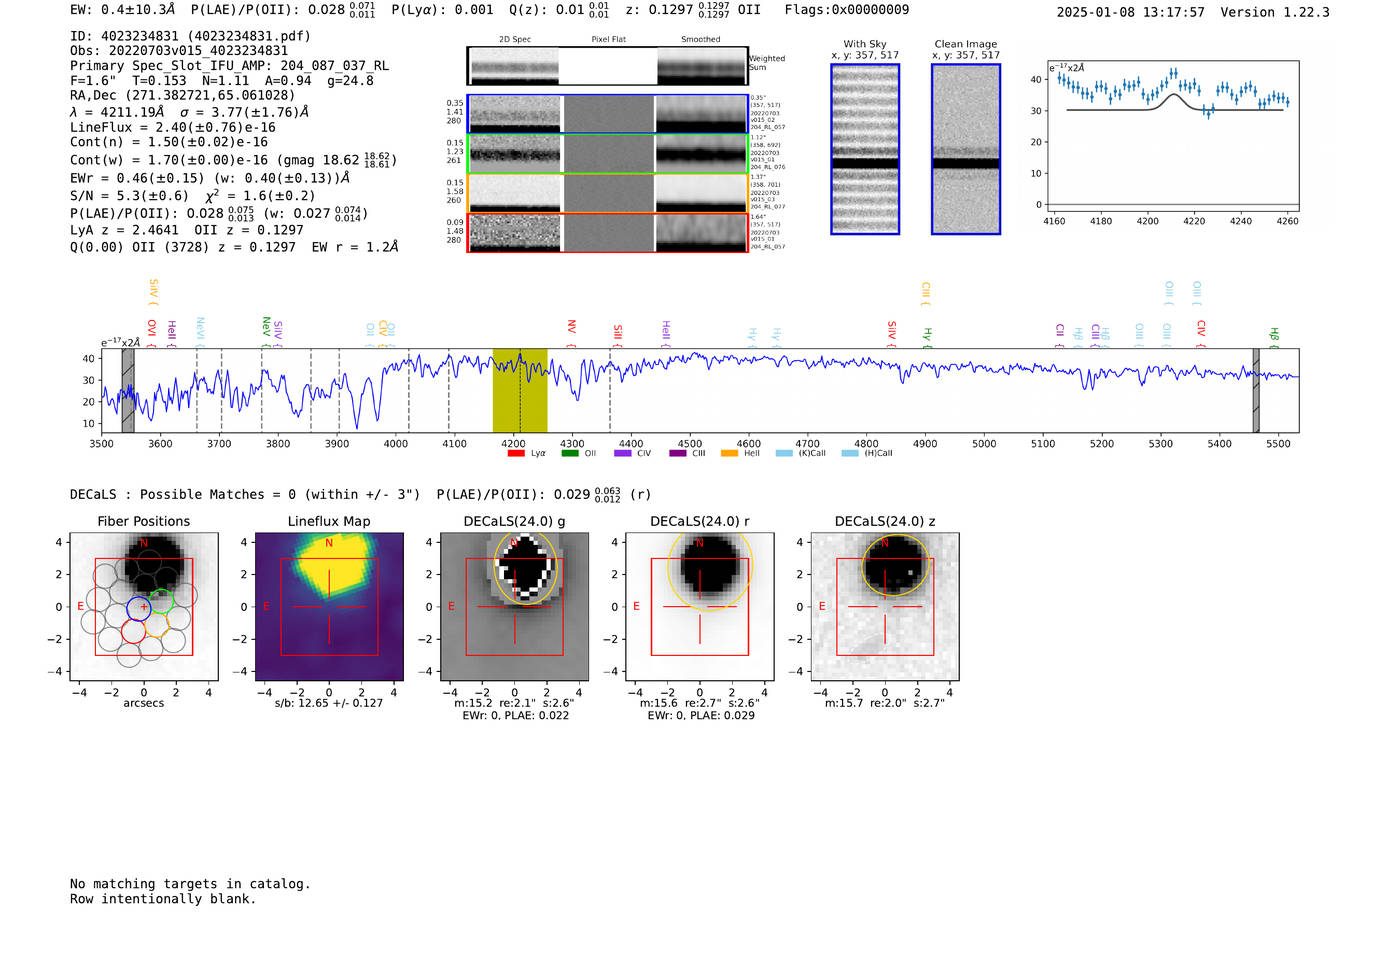Image resolution: width=1400 pixels, height=953 pixels.
Task: Click the RA,Dec coordinates text
Action: pyautogui.click(x=182, y=95)
